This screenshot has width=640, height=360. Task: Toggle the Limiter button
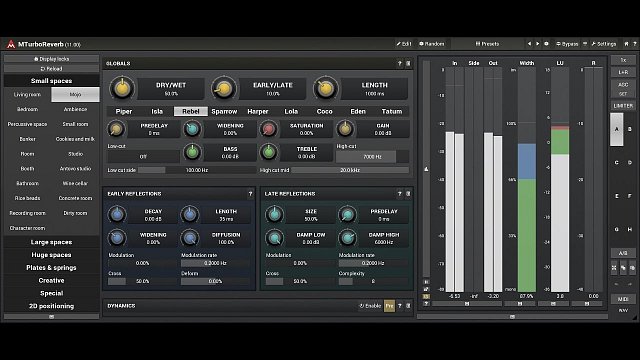623,106
